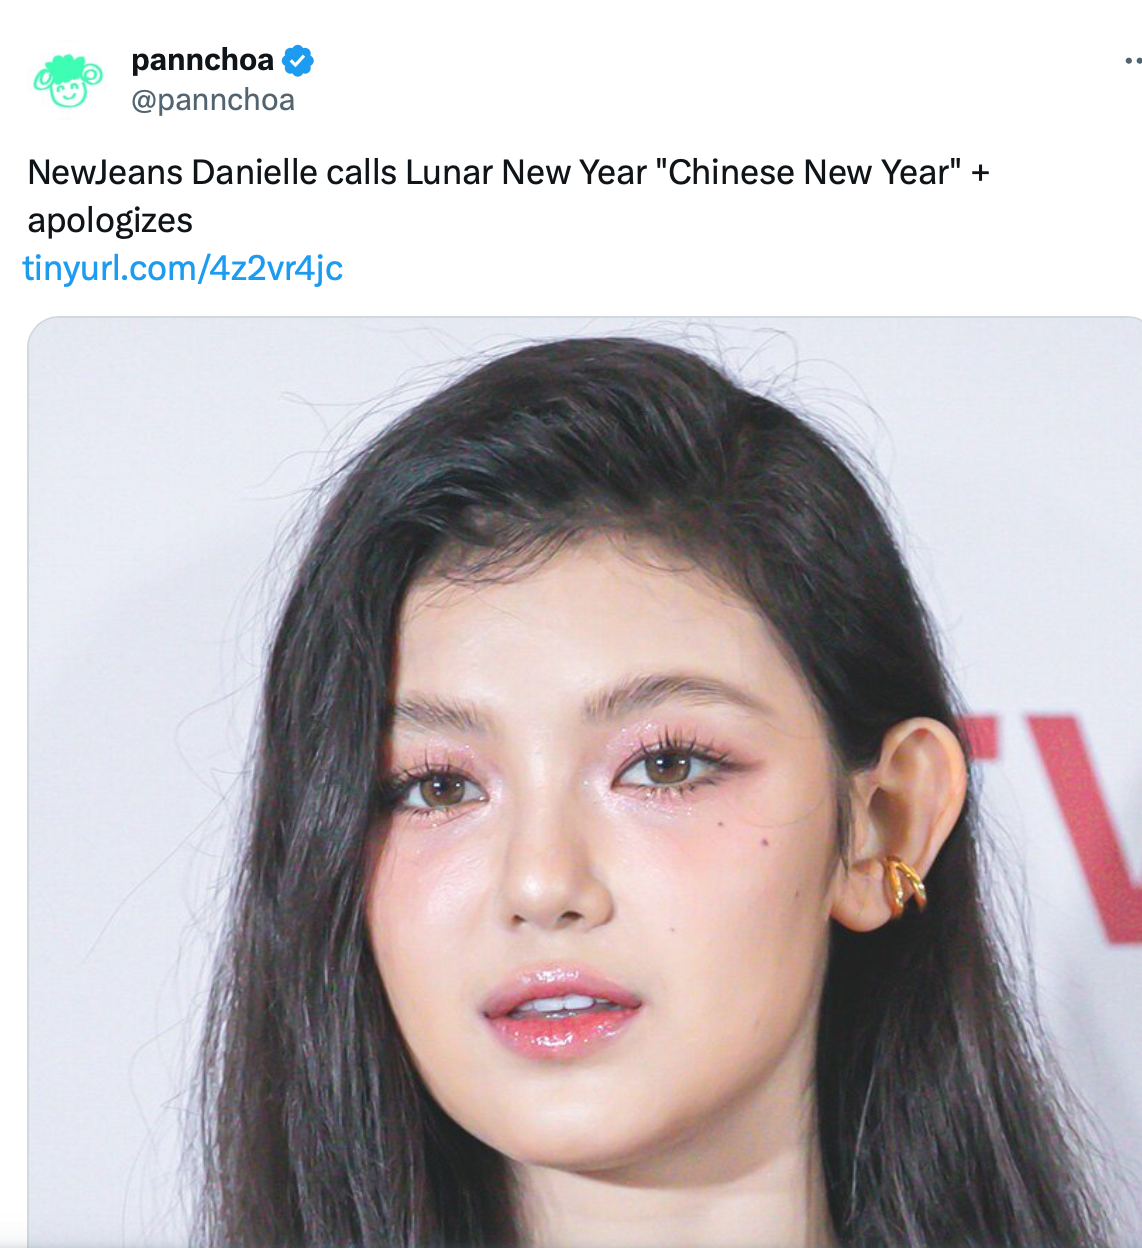
Task: Follow the tinyurl.com/4z2vr4jc link
Action: tap(183, 268)
